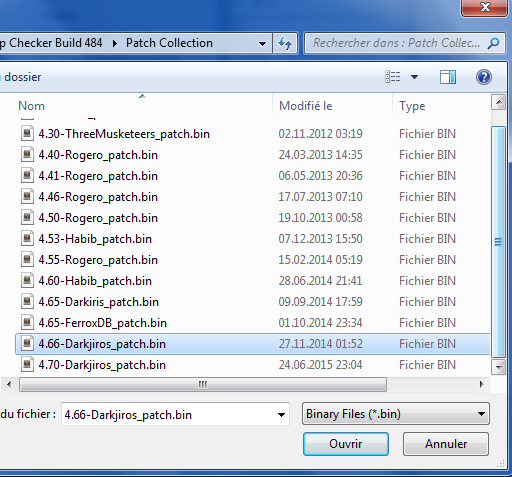The height and width of the screenshot is (477, 512).
Task: Click the view mode icon
Action: point(393,77)
